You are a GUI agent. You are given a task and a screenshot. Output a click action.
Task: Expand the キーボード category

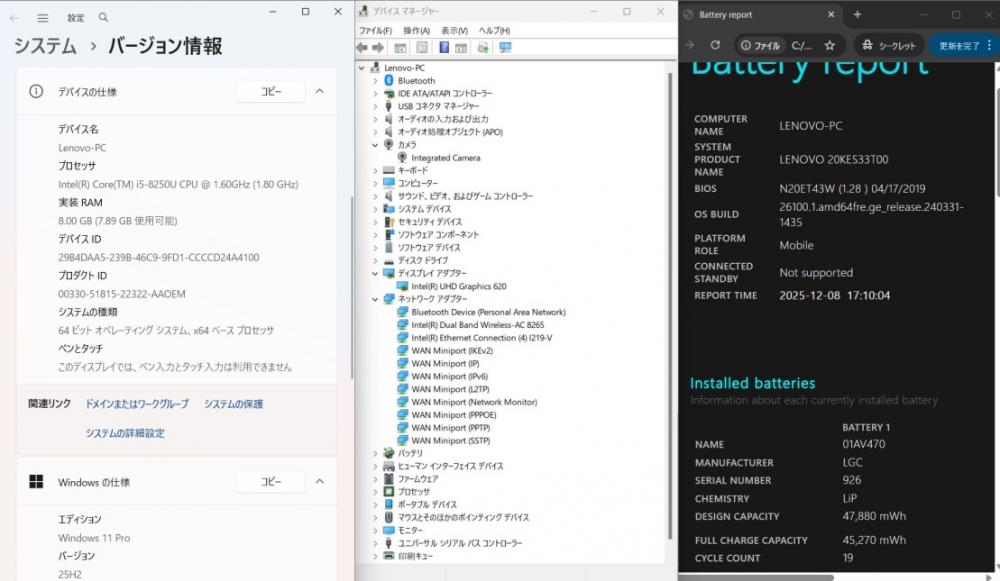(375, 170)
